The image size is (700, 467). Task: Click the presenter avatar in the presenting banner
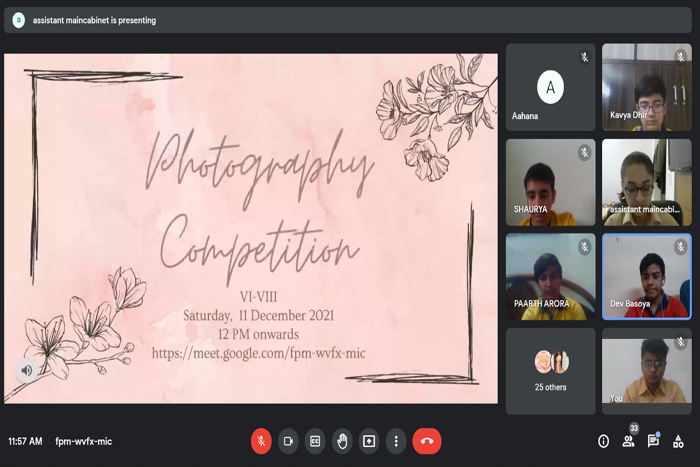pos(18,20)
